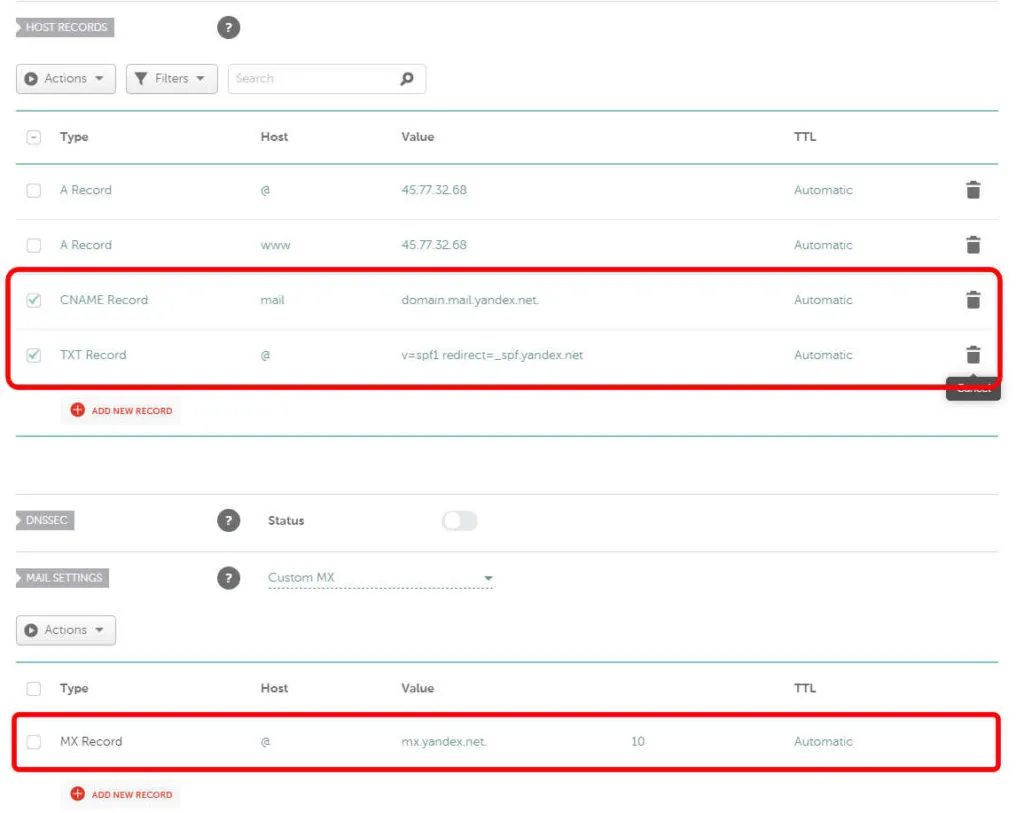Image resolution: width=1024 pixels, height=813 pixels.
Task: Click trash icon on CNAME Record row
Action: [972, 300]
